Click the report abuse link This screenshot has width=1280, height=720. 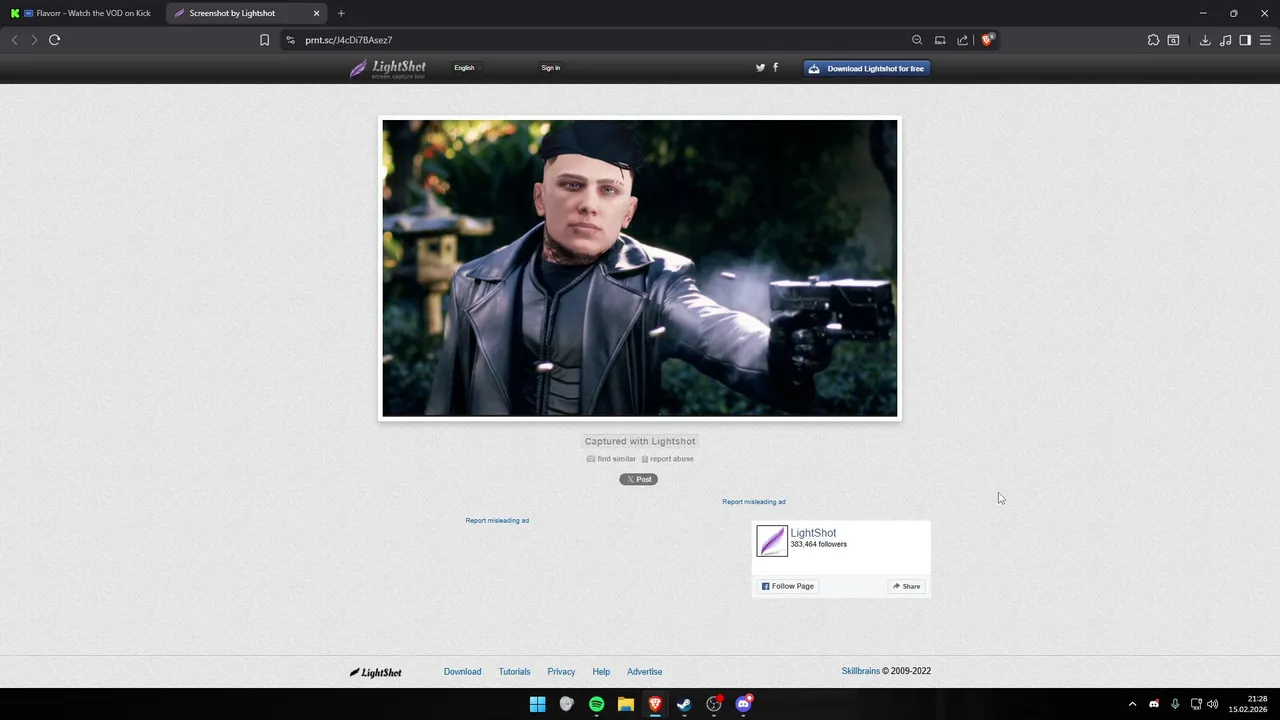click(x=667, y=459)
